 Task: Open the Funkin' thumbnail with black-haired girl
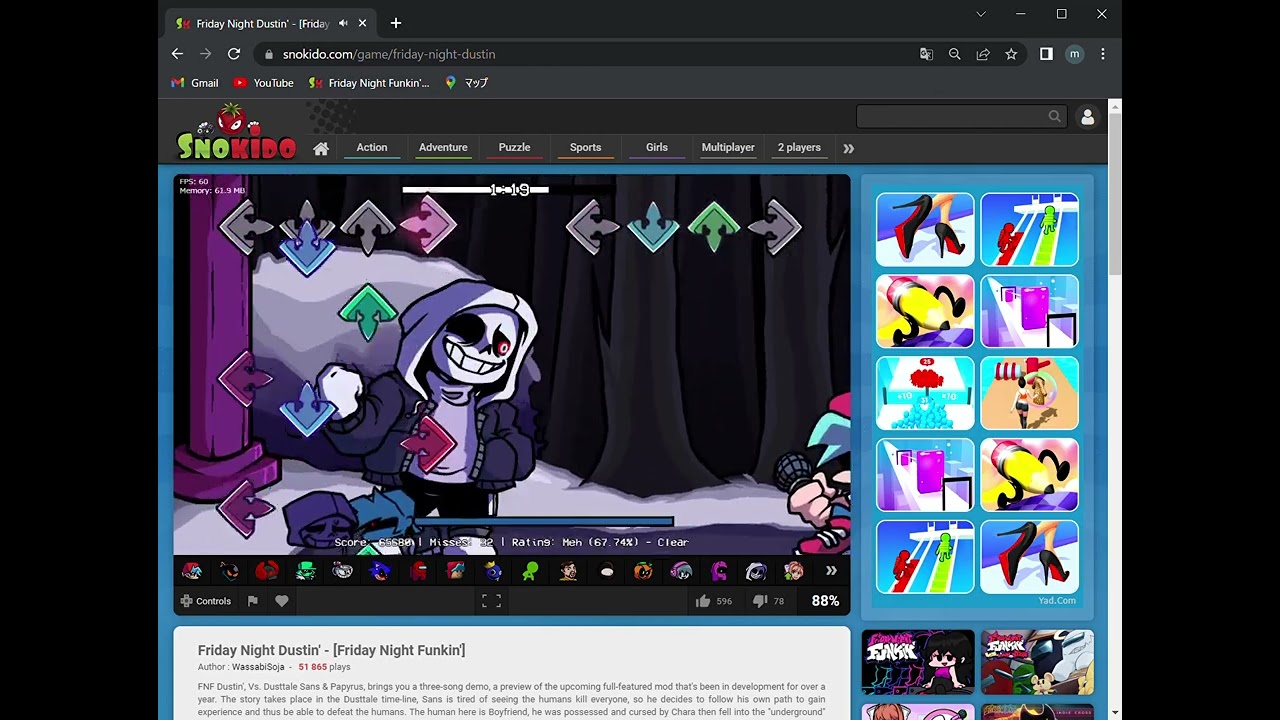pos(918,662)
